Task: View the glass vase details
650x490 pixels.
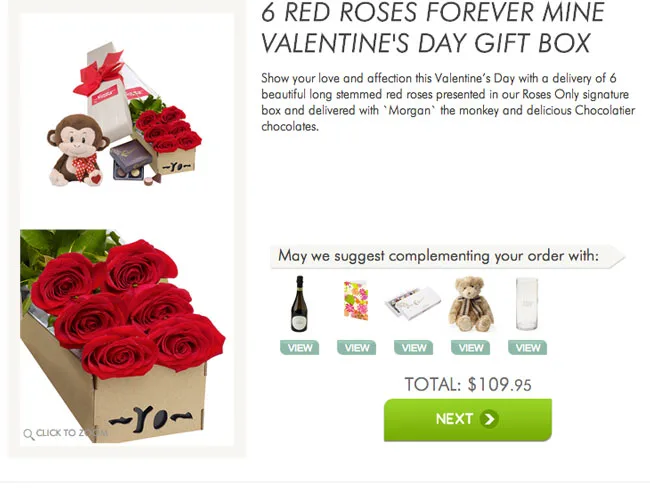Action: tap(527, 348)
